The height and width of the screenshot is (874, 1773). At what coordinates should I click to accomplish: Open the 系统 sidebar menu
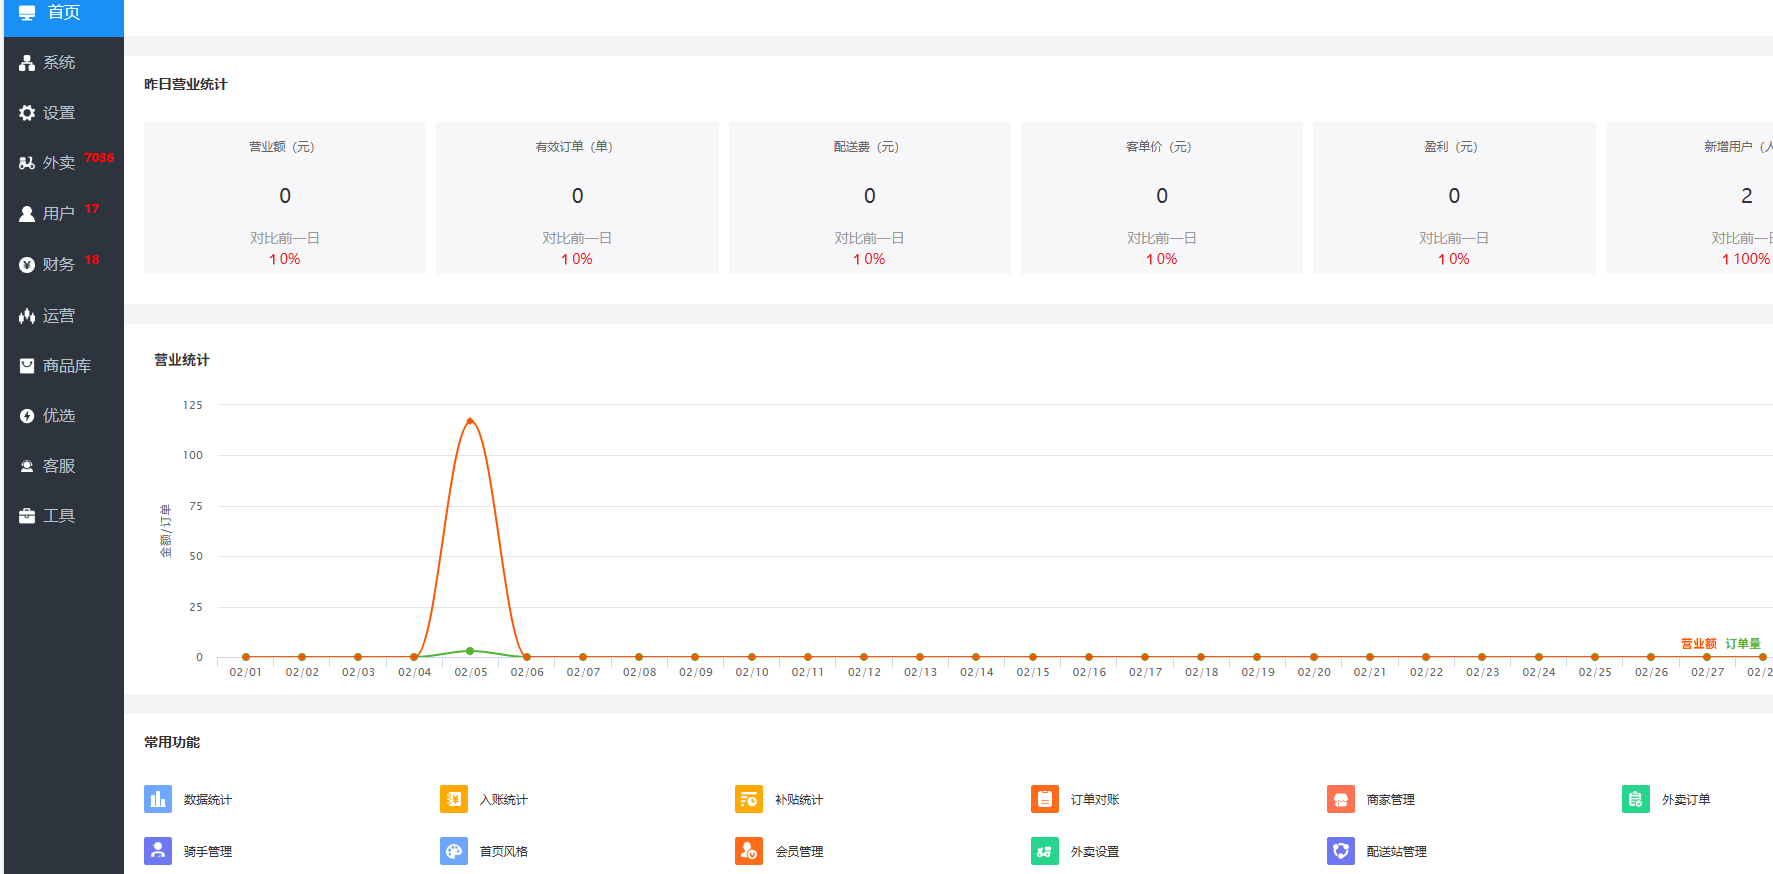pyautogui.click(x=59, y=62)
